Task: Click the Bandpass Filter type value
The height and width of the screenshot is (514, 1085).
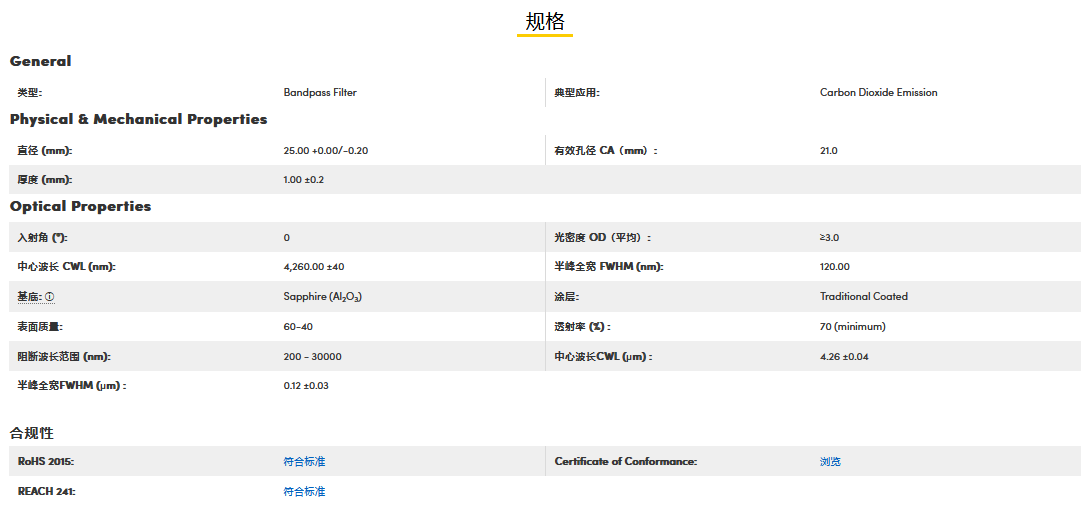Action: (320, 92)
